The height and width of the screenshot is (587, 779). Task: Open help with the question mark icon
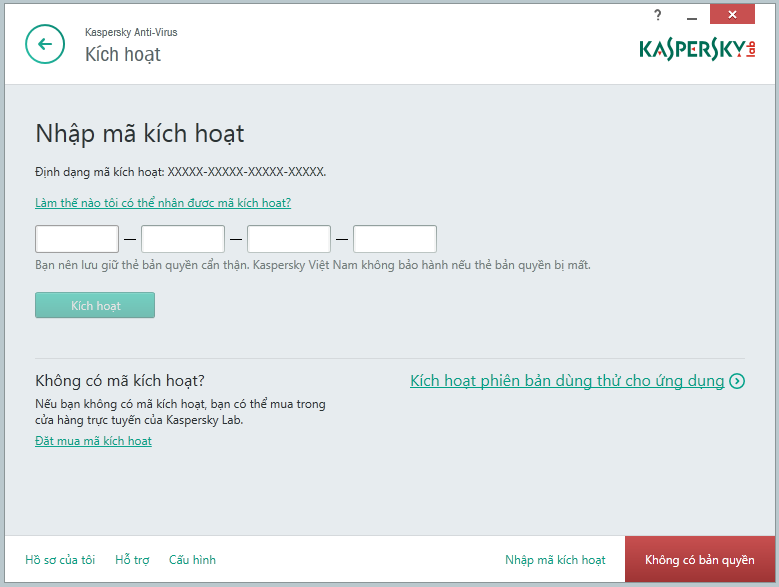[x=658, y=15]
